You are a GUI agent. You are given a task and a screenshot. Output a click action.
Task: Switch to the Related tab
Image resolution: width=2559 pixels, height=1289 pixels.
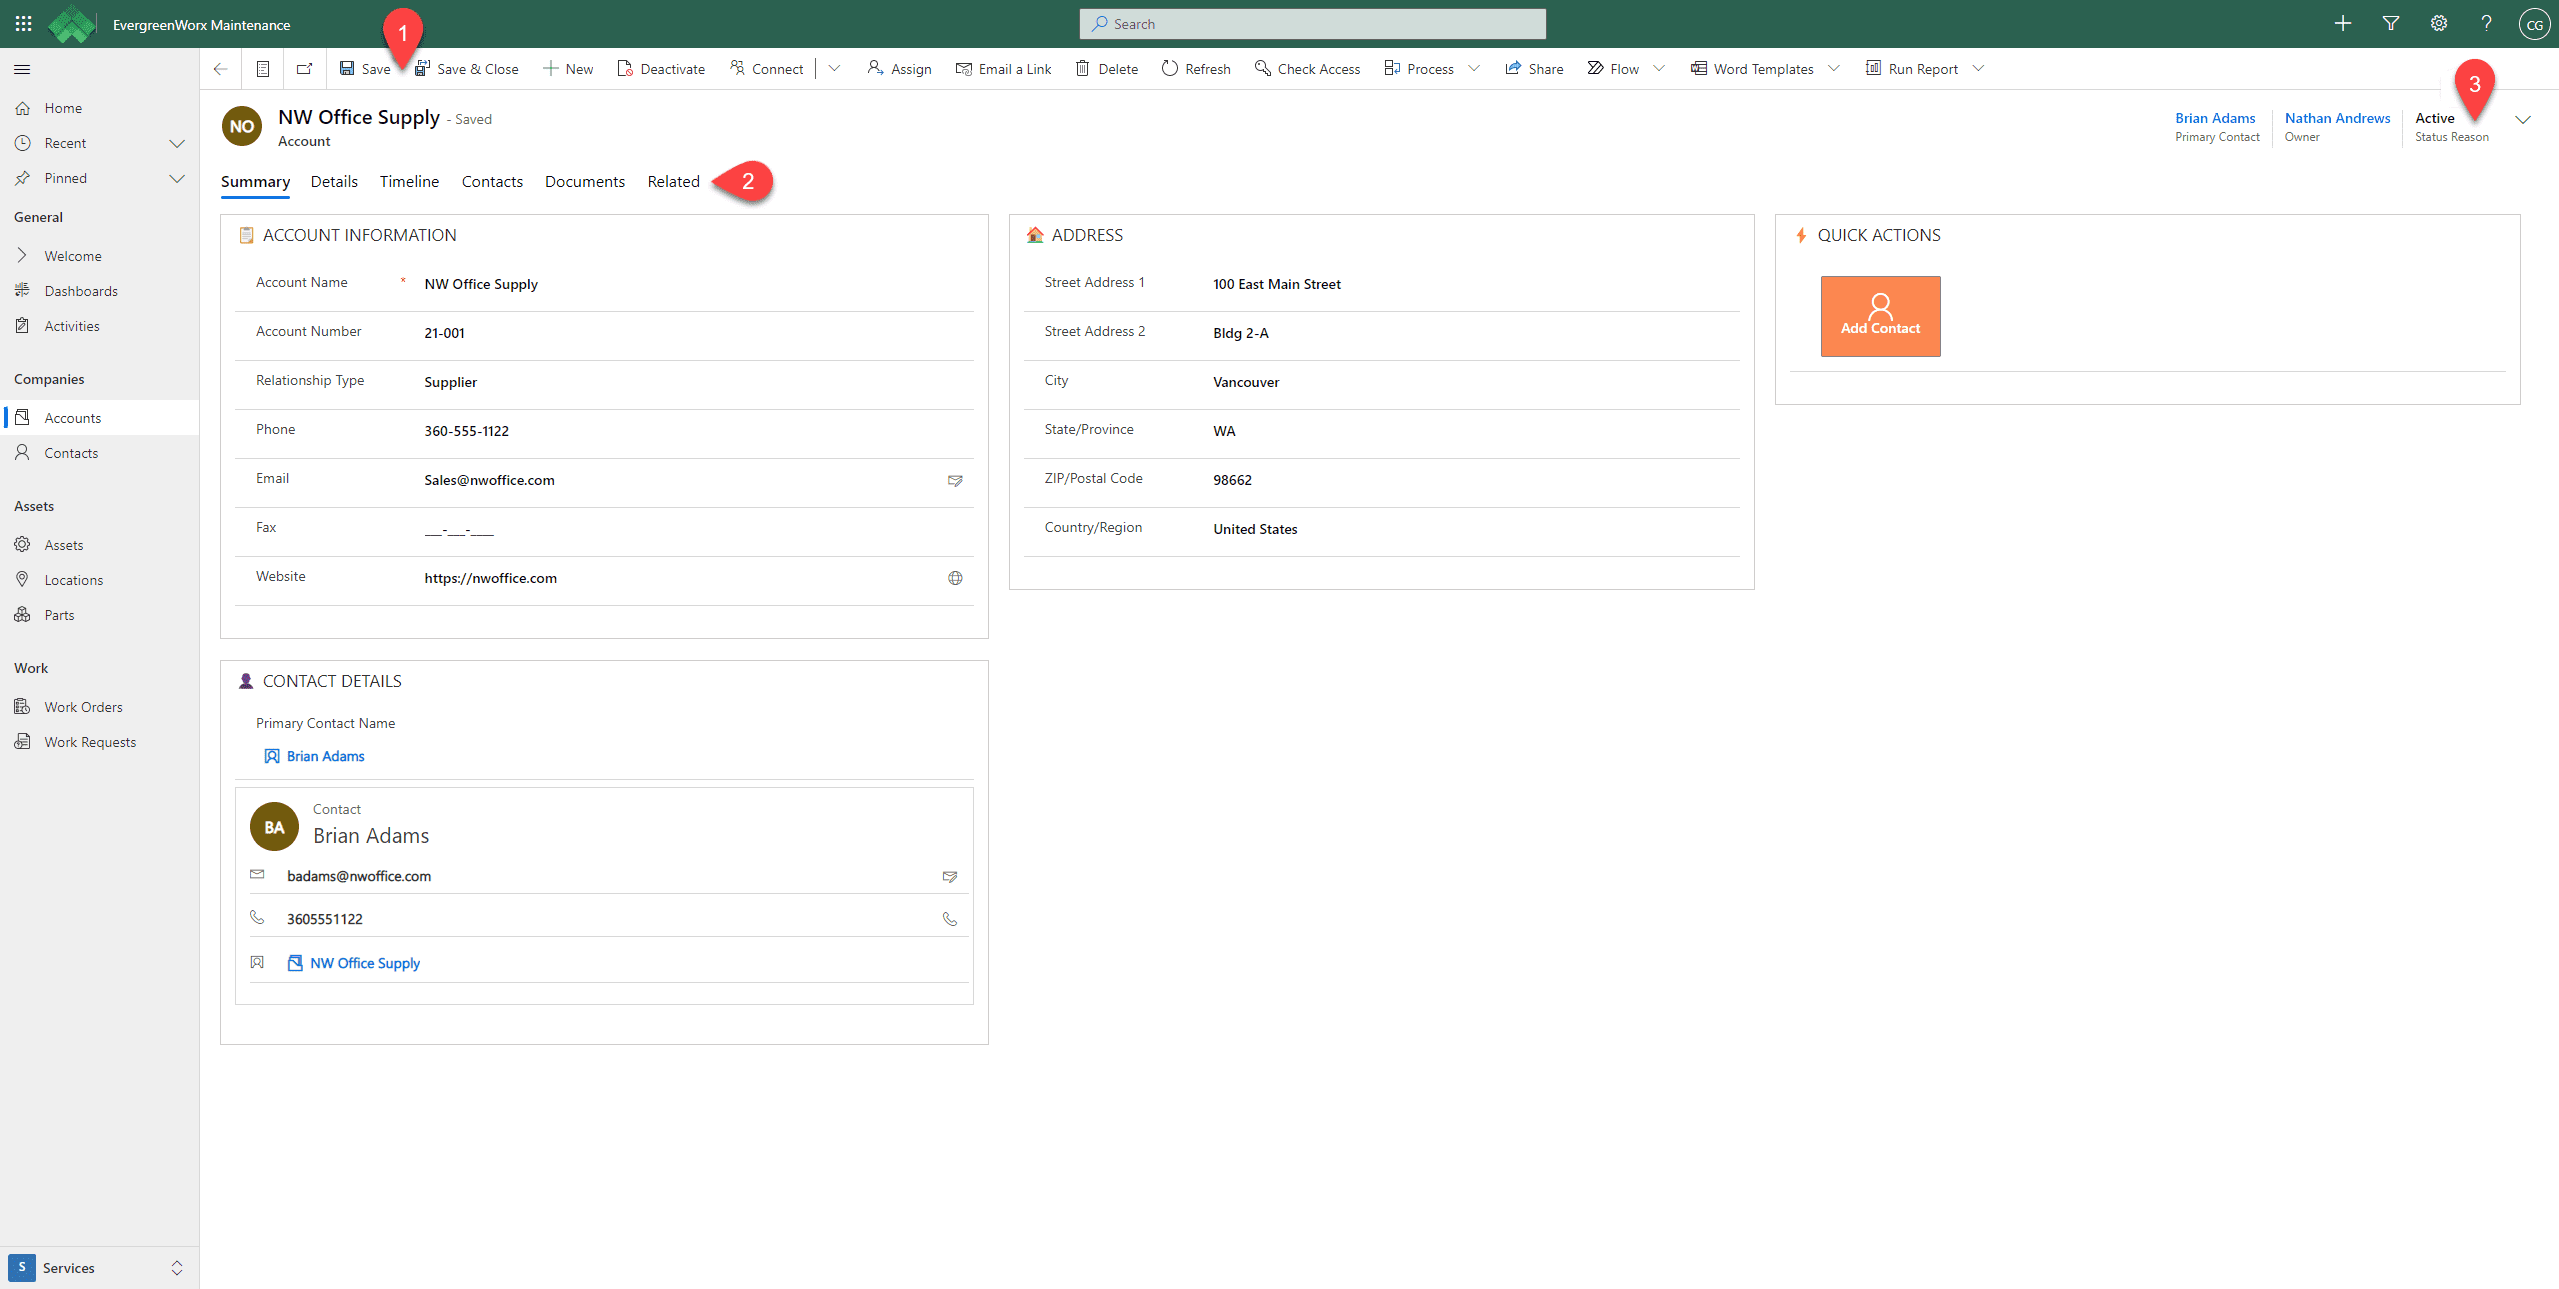coord(673,181)
